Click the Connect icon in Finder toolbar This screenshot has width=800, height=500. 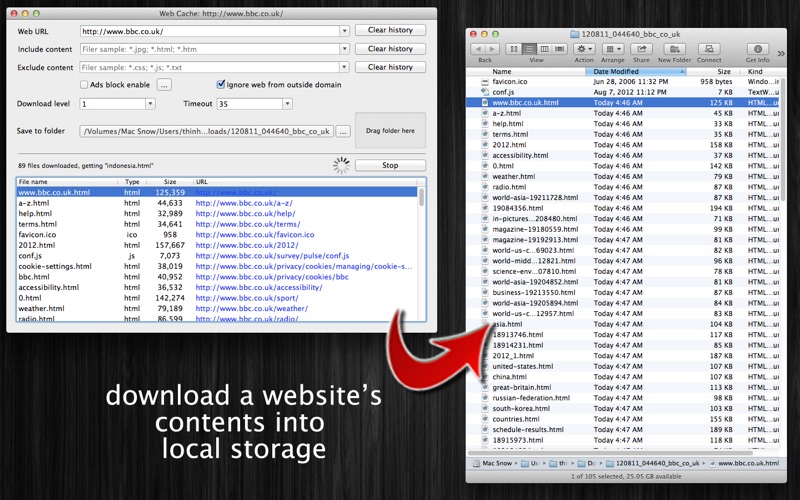[x=709, y=49]
